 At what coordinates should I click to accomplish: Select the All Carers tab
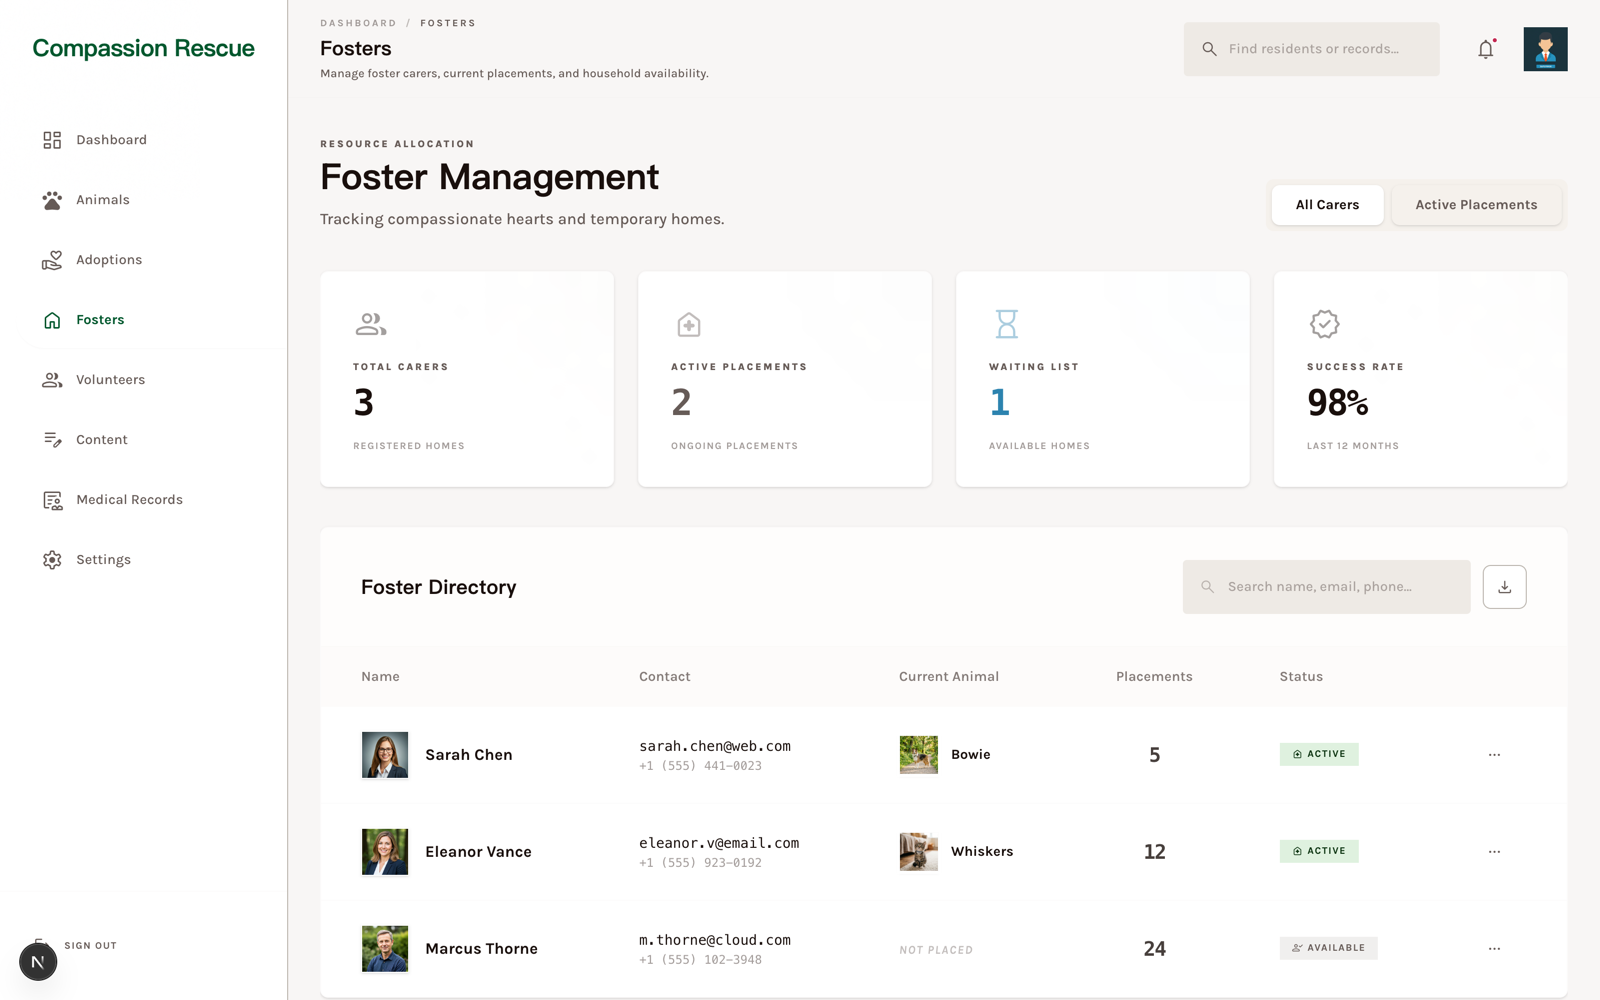[x=1327, y=205]
